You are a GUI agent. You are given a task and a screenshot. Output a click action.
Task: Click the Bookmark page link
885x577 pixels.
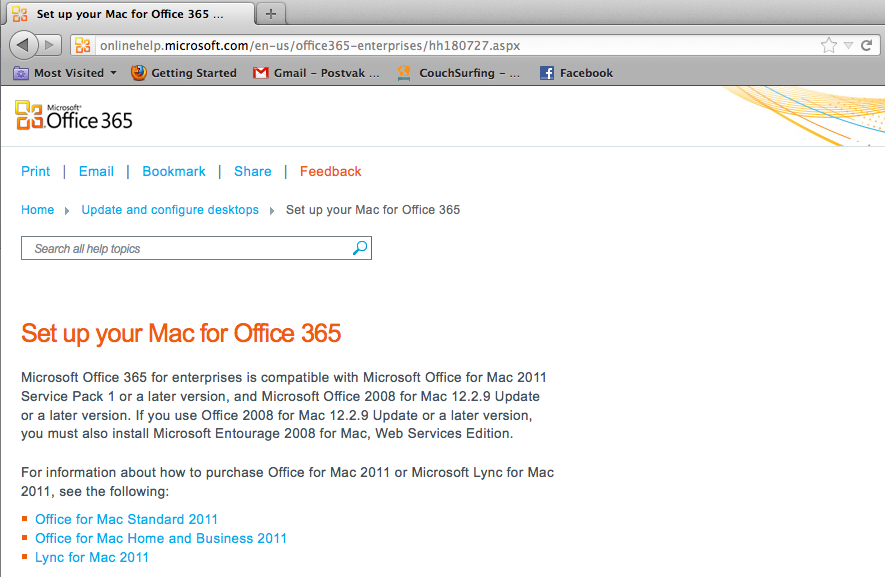pyautogui.click(x=174, y=171)
